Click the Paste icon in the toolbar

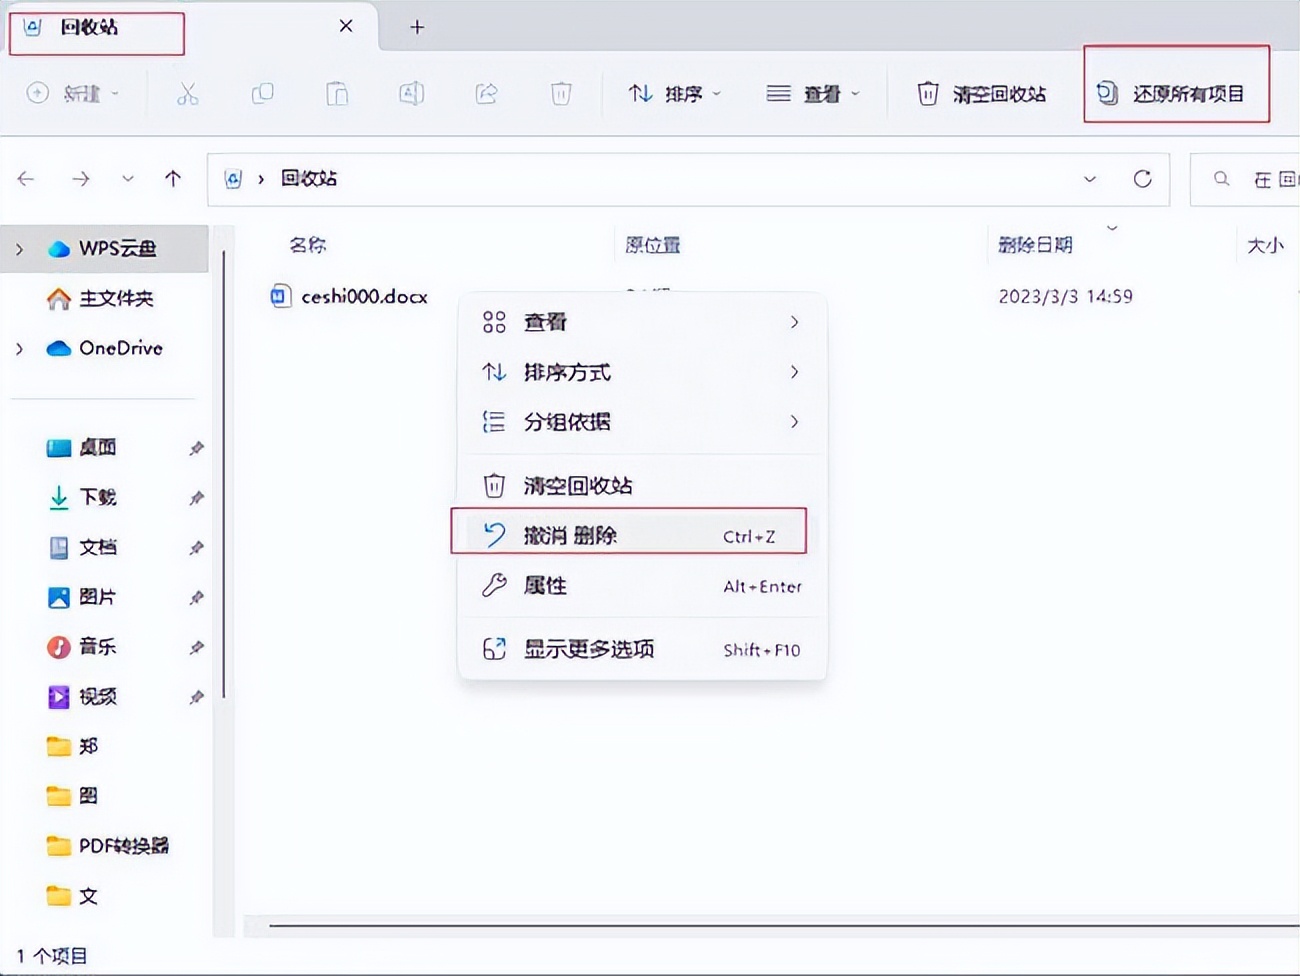(x=336, y=93)
